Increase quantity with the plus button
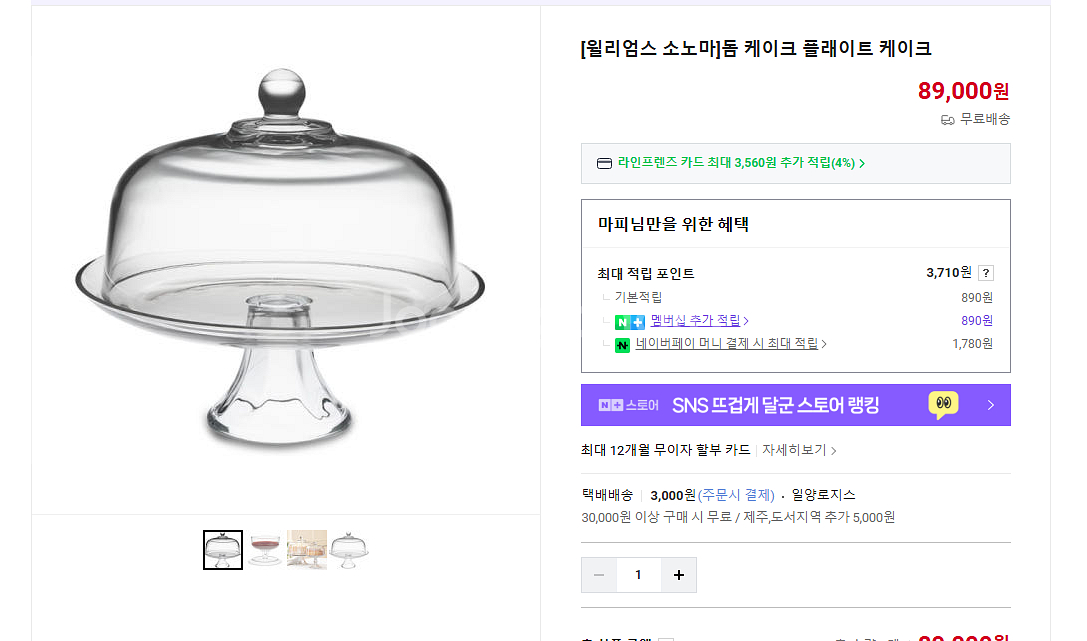The width and height of the screenshot is (1087, 641). (x=678, y=575)
